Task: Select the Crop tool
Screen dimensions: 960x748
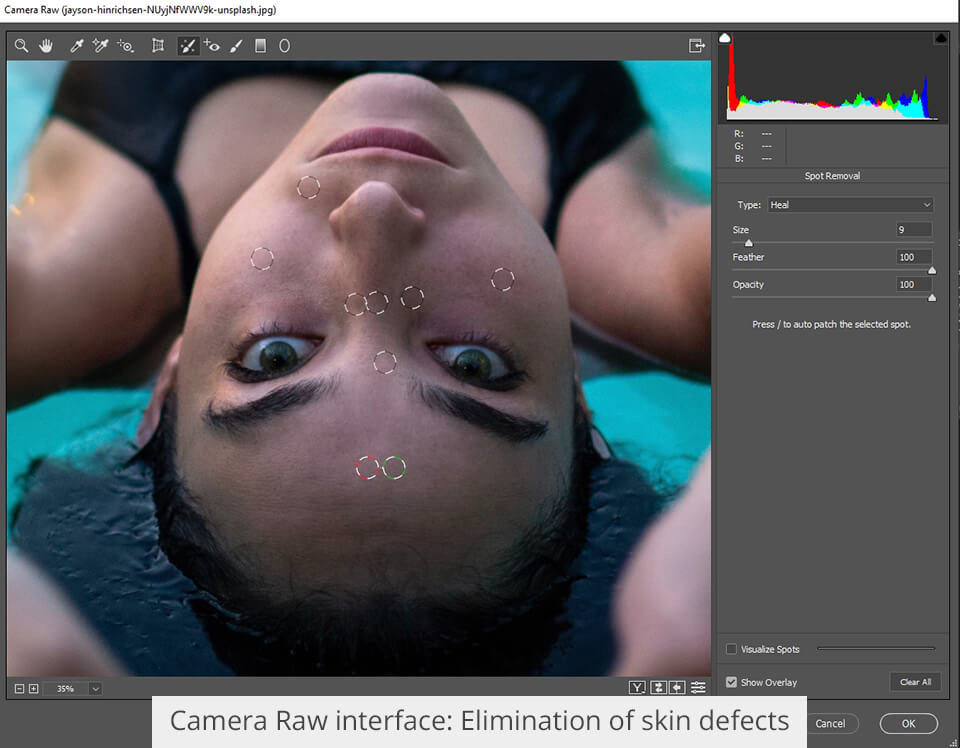Action: pos(158,45)
